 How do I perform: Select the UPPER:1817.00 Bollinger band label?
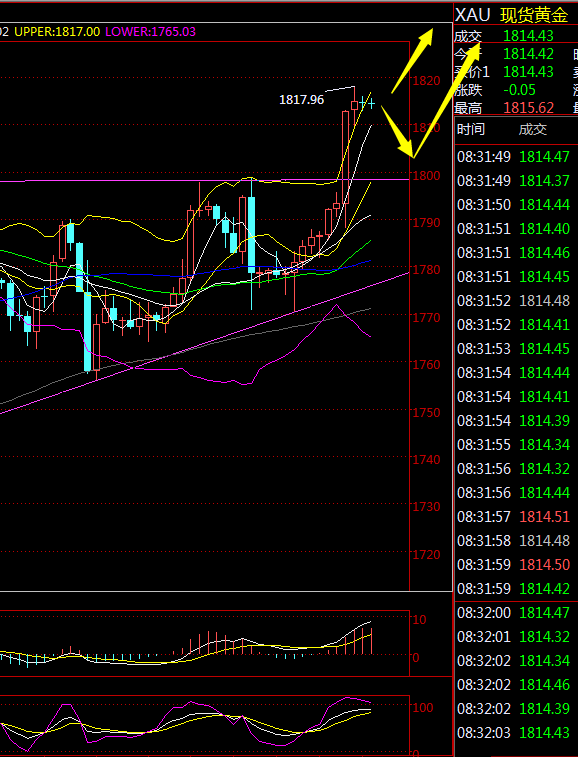coord(57,32)
